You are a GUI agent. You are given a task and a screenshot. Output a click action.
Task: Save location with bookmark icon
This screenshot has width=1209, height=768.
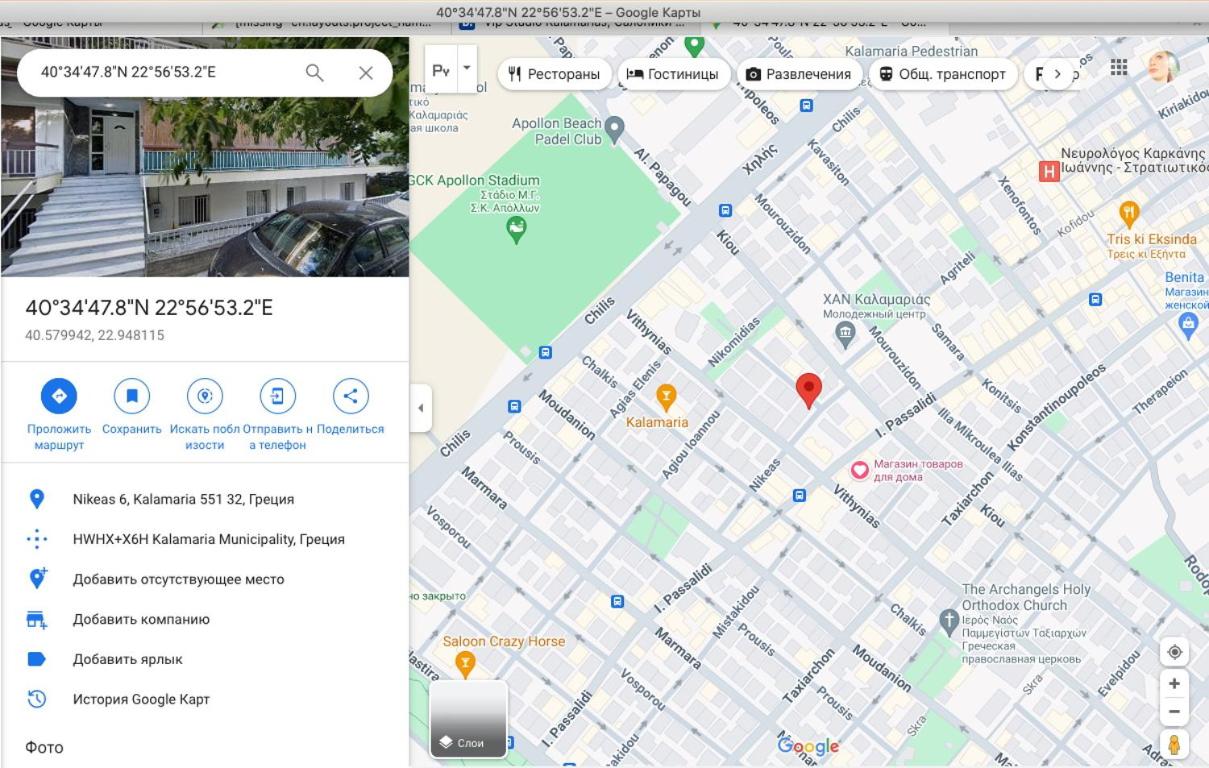[131, 396]
